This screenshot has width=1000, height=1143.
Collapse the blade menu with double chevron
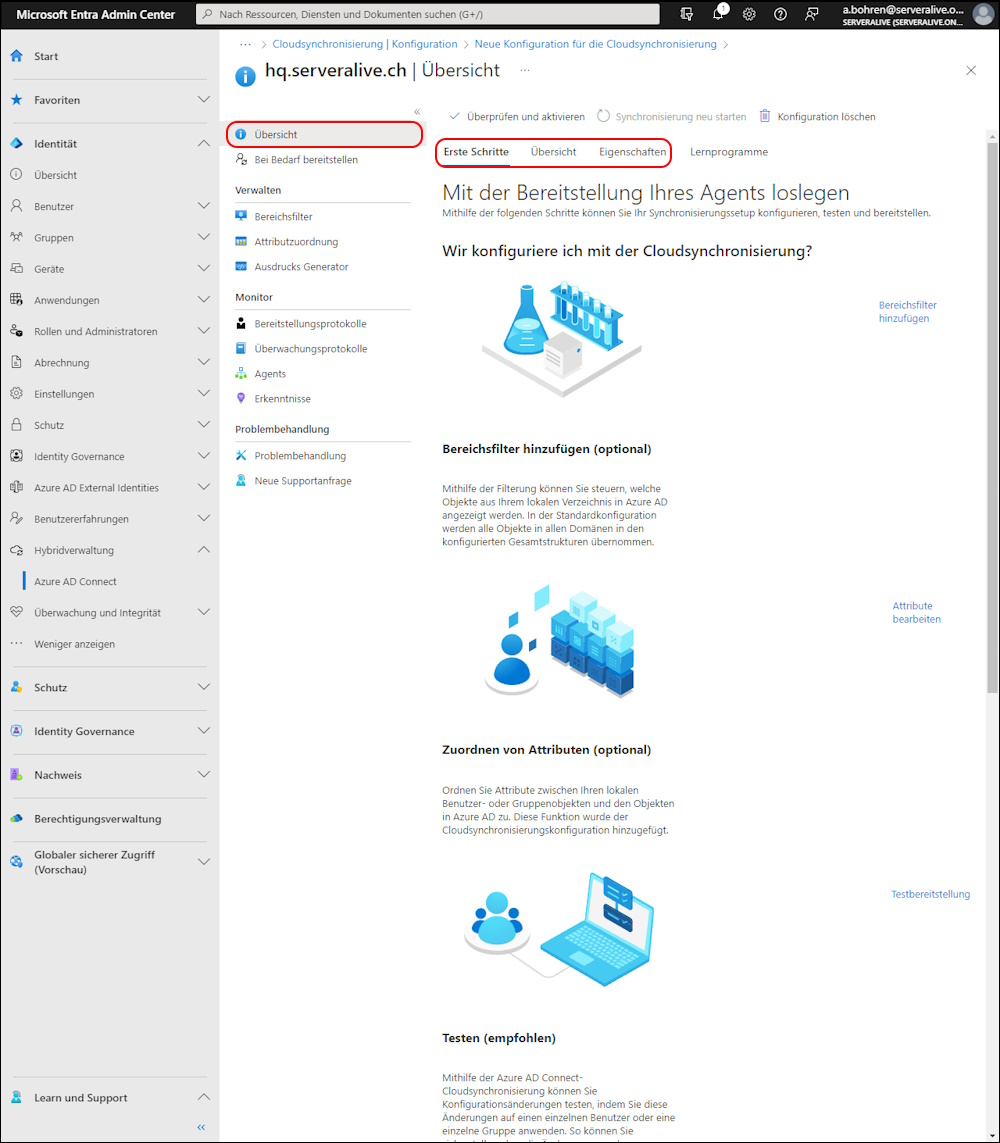tap(417, 112)
